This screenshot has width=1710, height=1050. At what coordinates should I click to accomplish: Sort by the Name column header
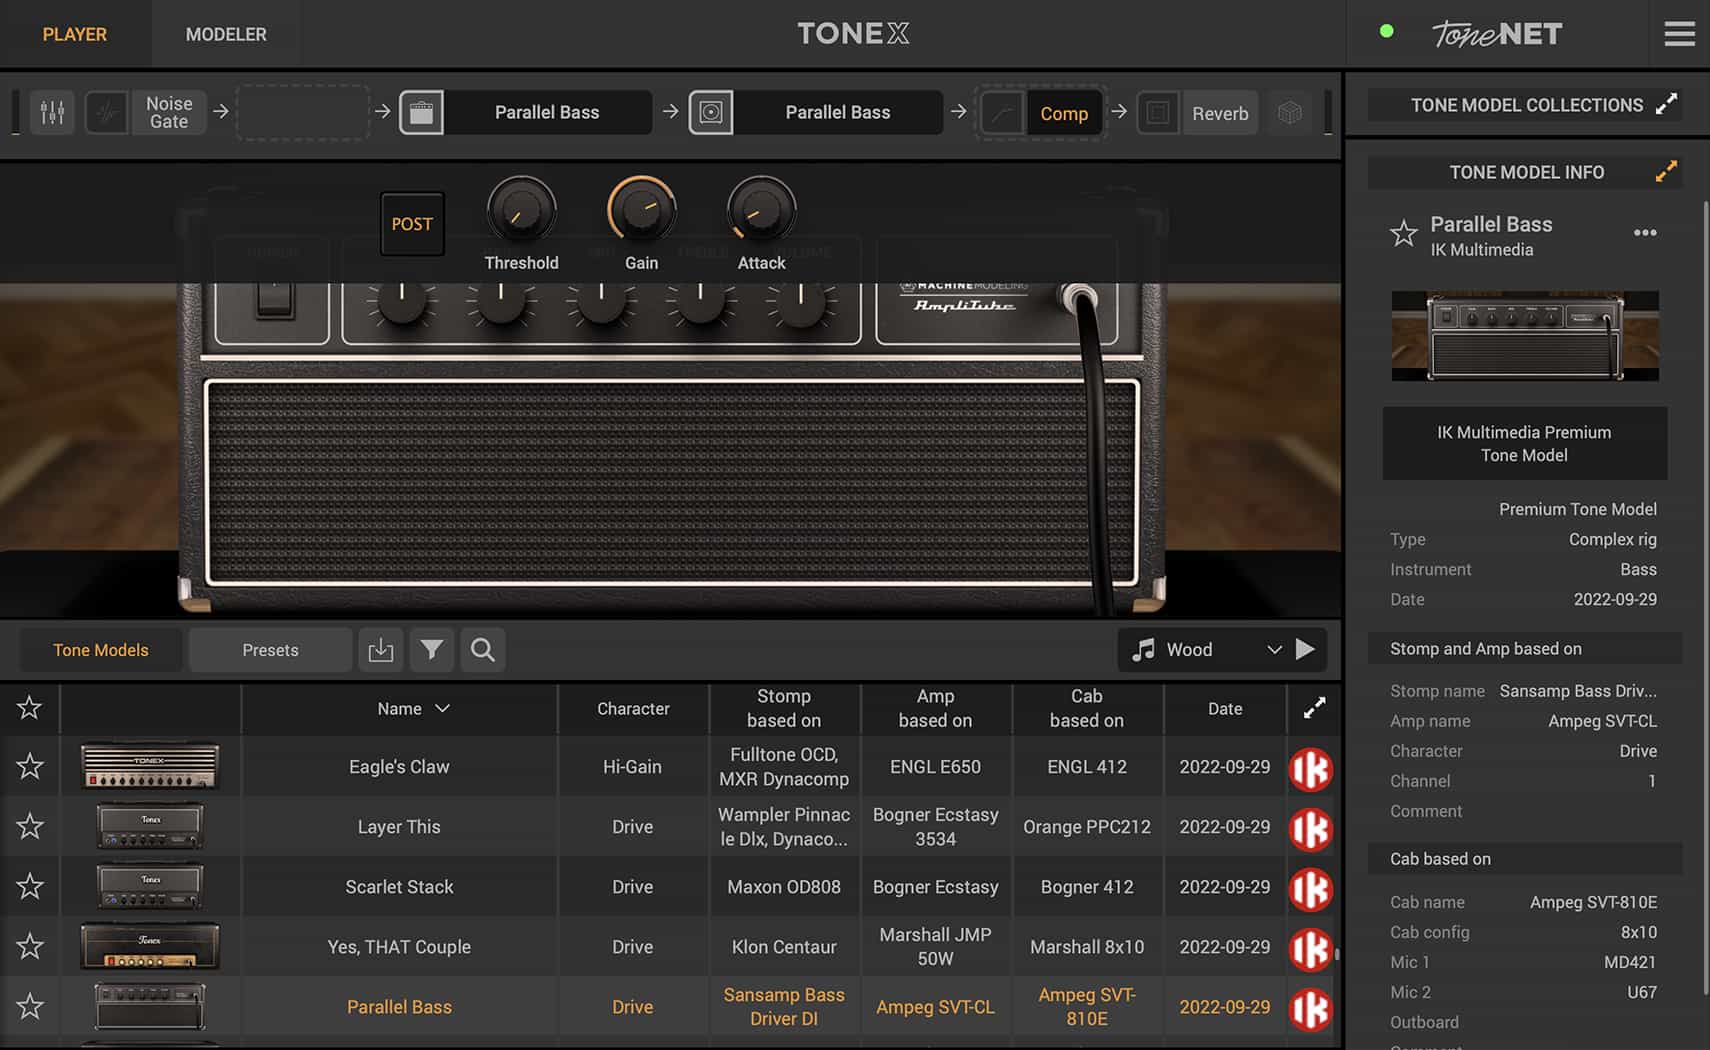[412, 709]
